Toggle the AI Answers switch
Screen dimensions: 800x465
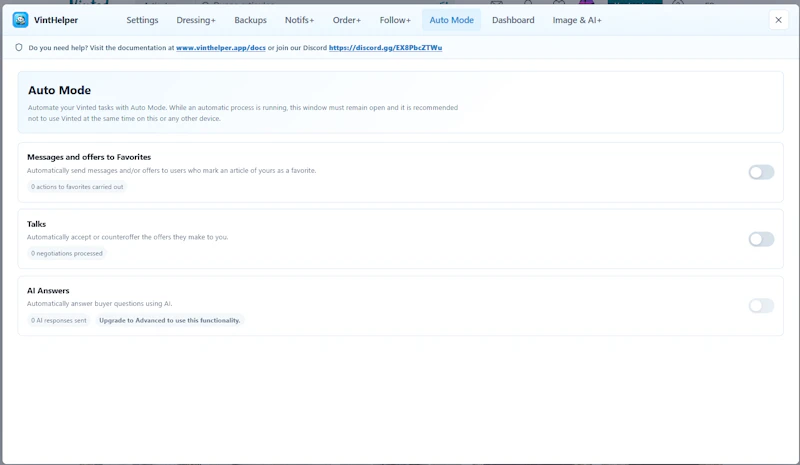tap(761, 306)
